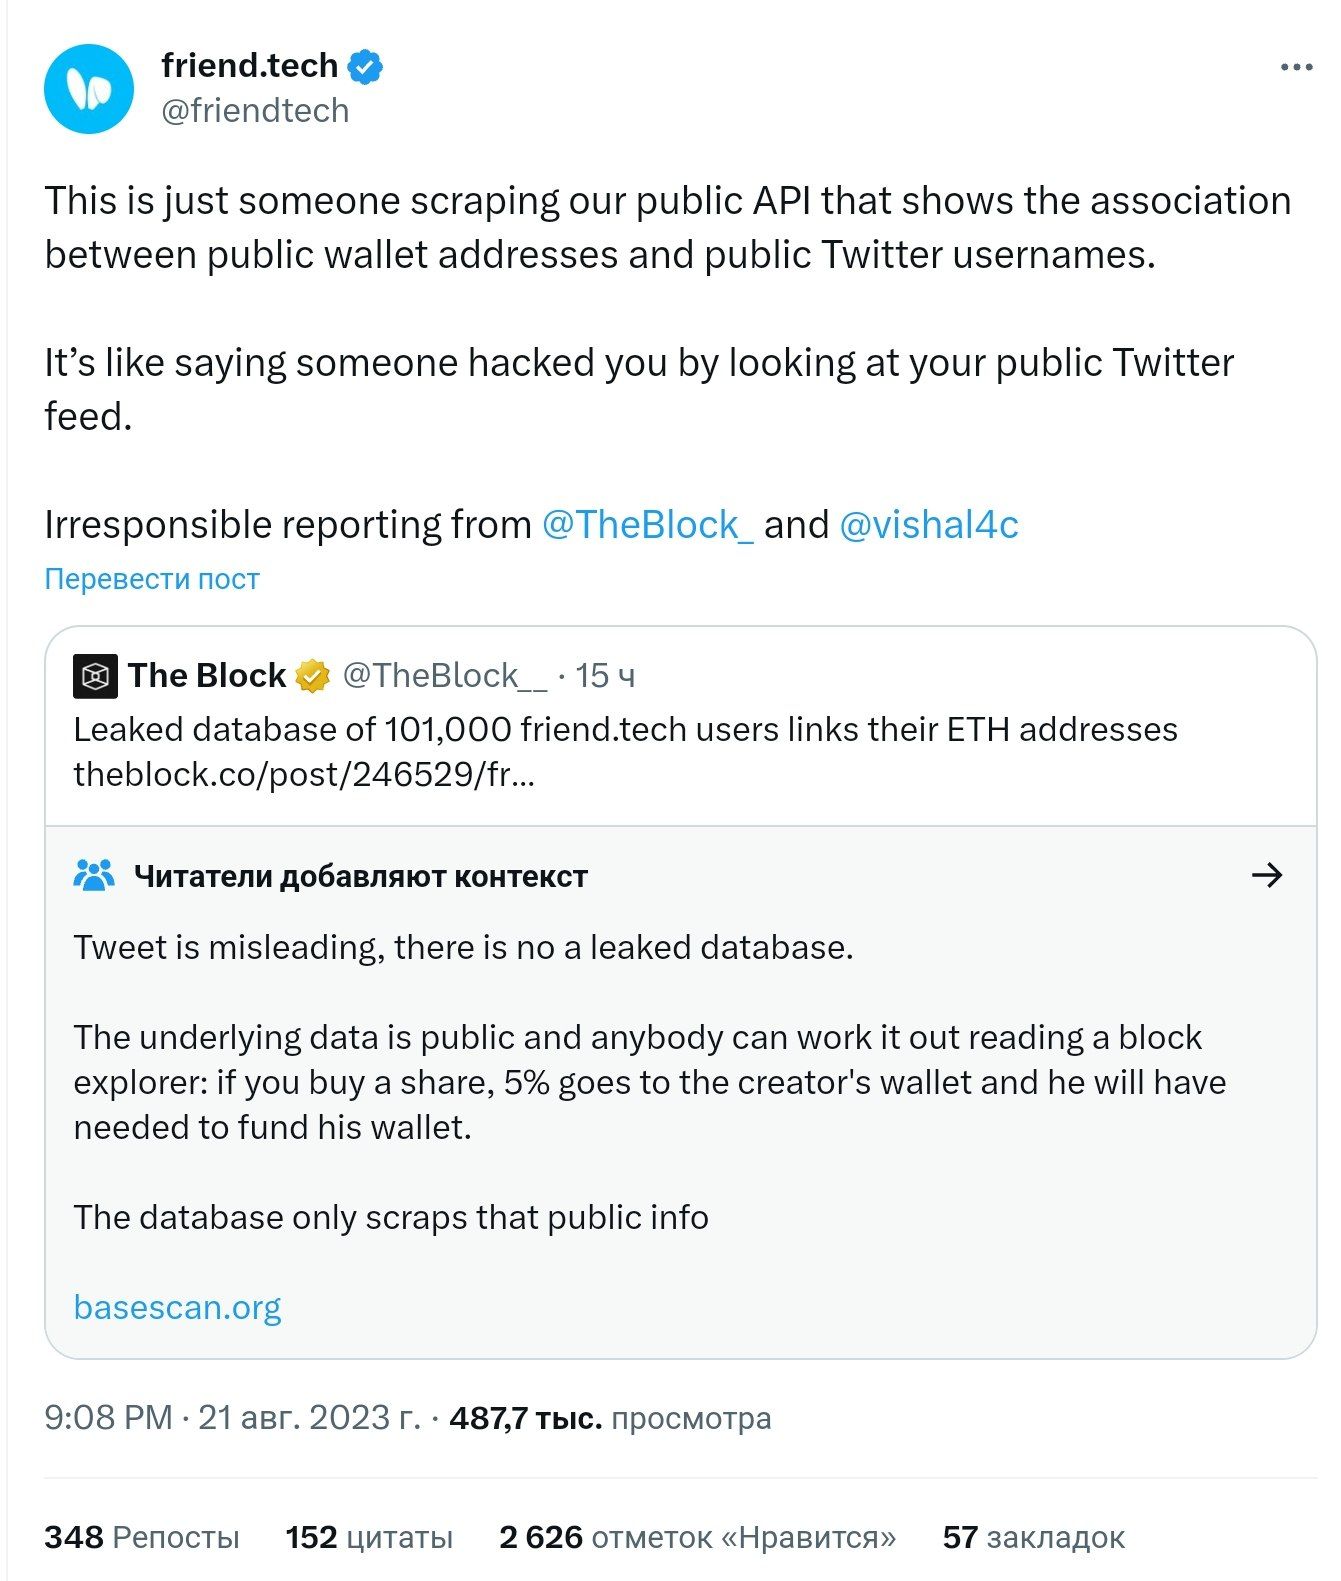Click the @TheBlock__ handle in quoted post
This screenshot has width=1341, height=1581.
click(445, 676)
